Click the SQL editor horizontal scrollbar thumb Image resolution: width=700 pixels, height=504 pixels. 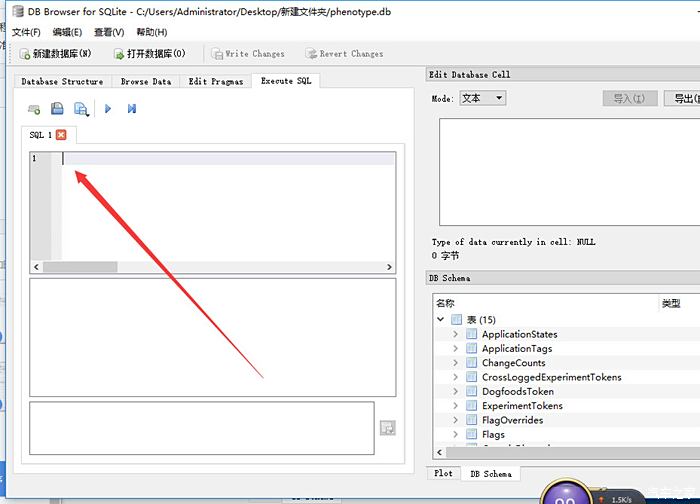pyautogui.click(x=80, y=267)
